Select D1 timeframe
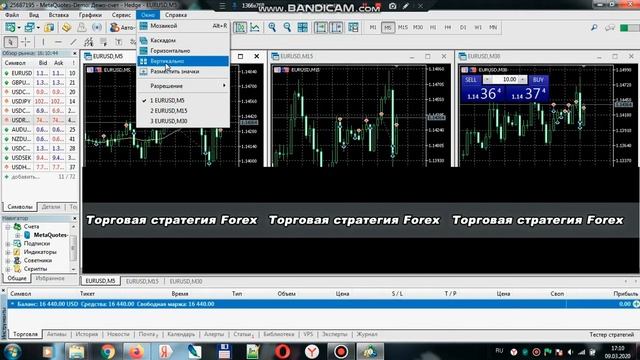The image size is (640, 360). point(463,27)
